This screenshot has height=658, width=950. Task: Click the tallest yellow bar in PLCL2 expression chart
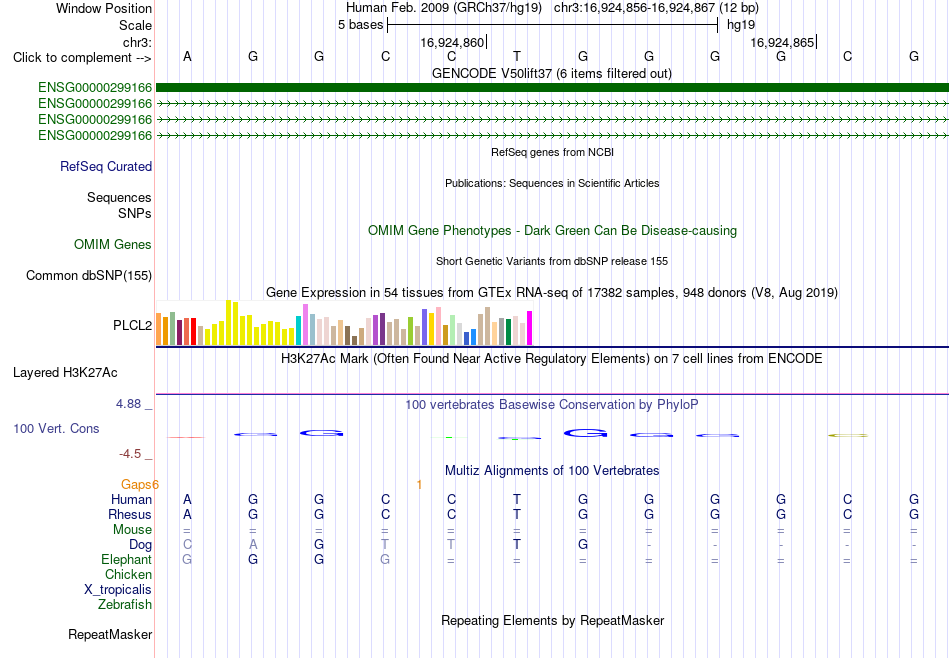228,322
